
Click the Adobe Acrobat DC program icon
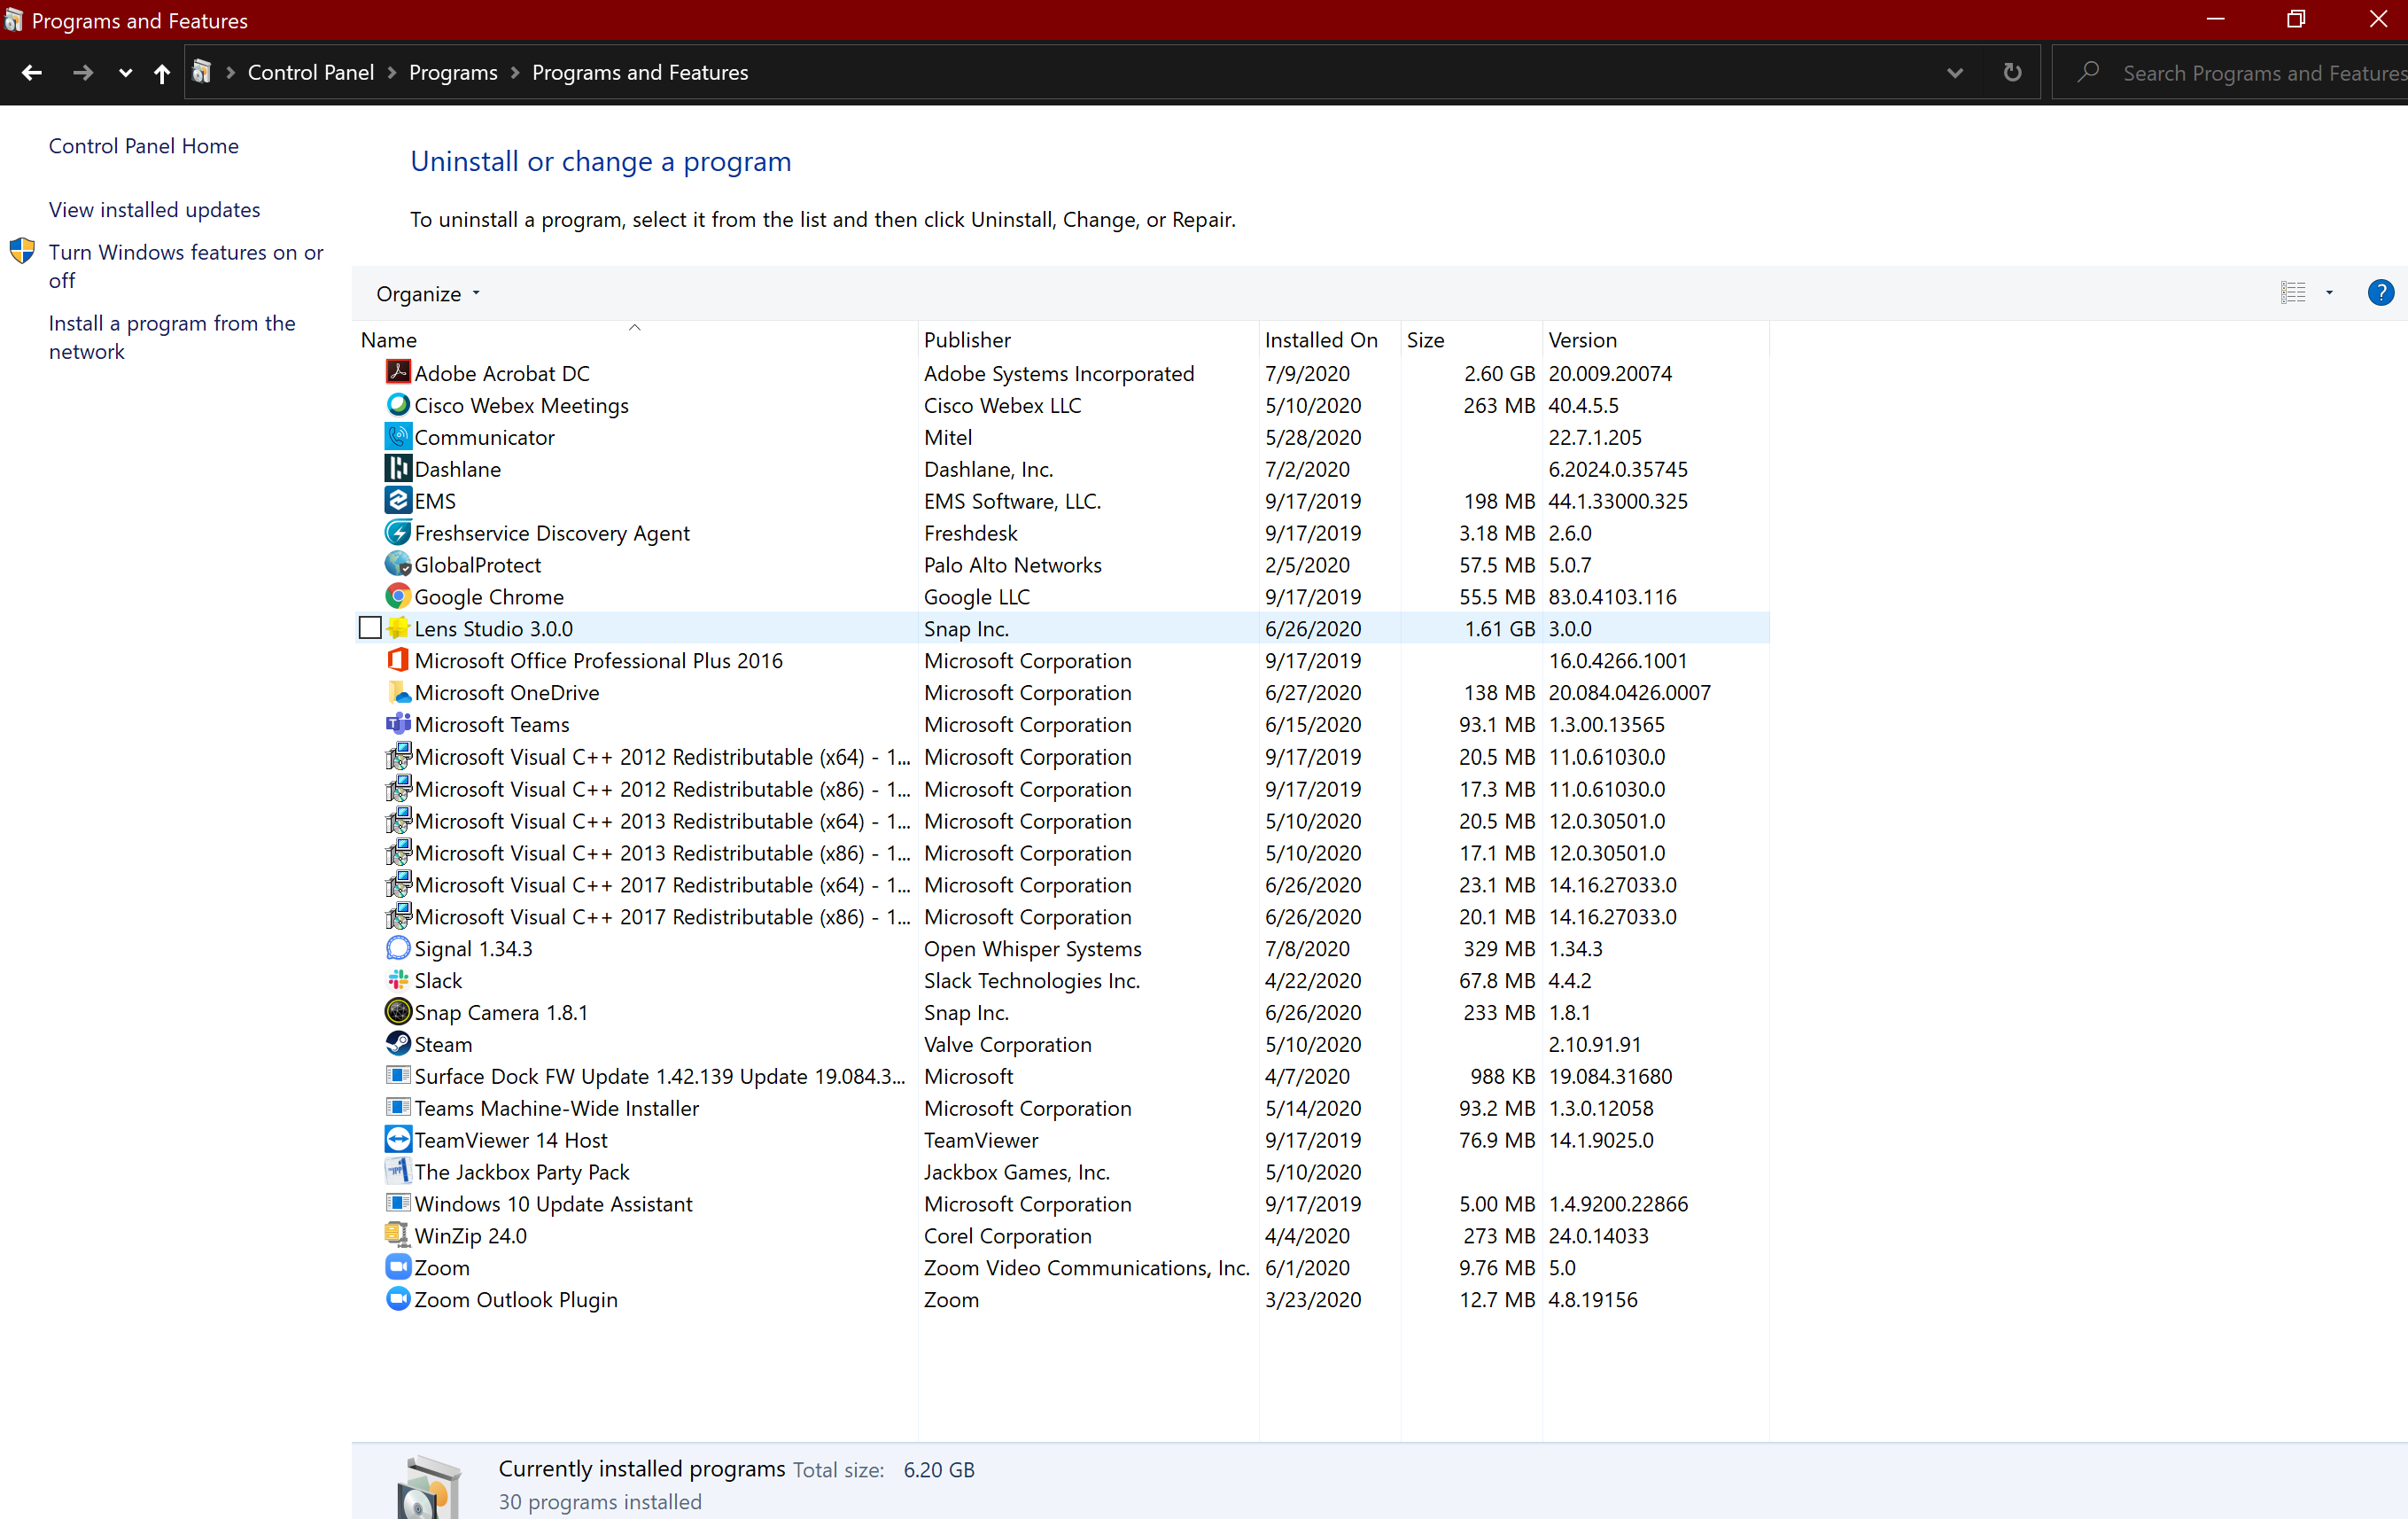coord(397,372)
